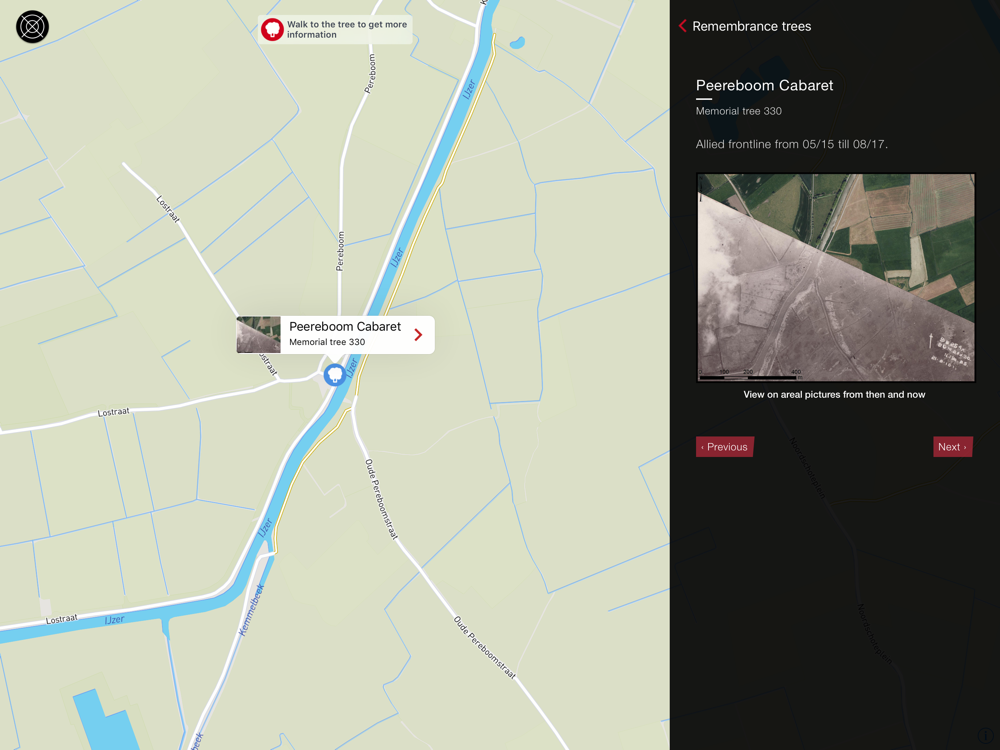The image size is (1000, 750).
Task: Tap the callout thumbnail image
Action: coord(258,335)
